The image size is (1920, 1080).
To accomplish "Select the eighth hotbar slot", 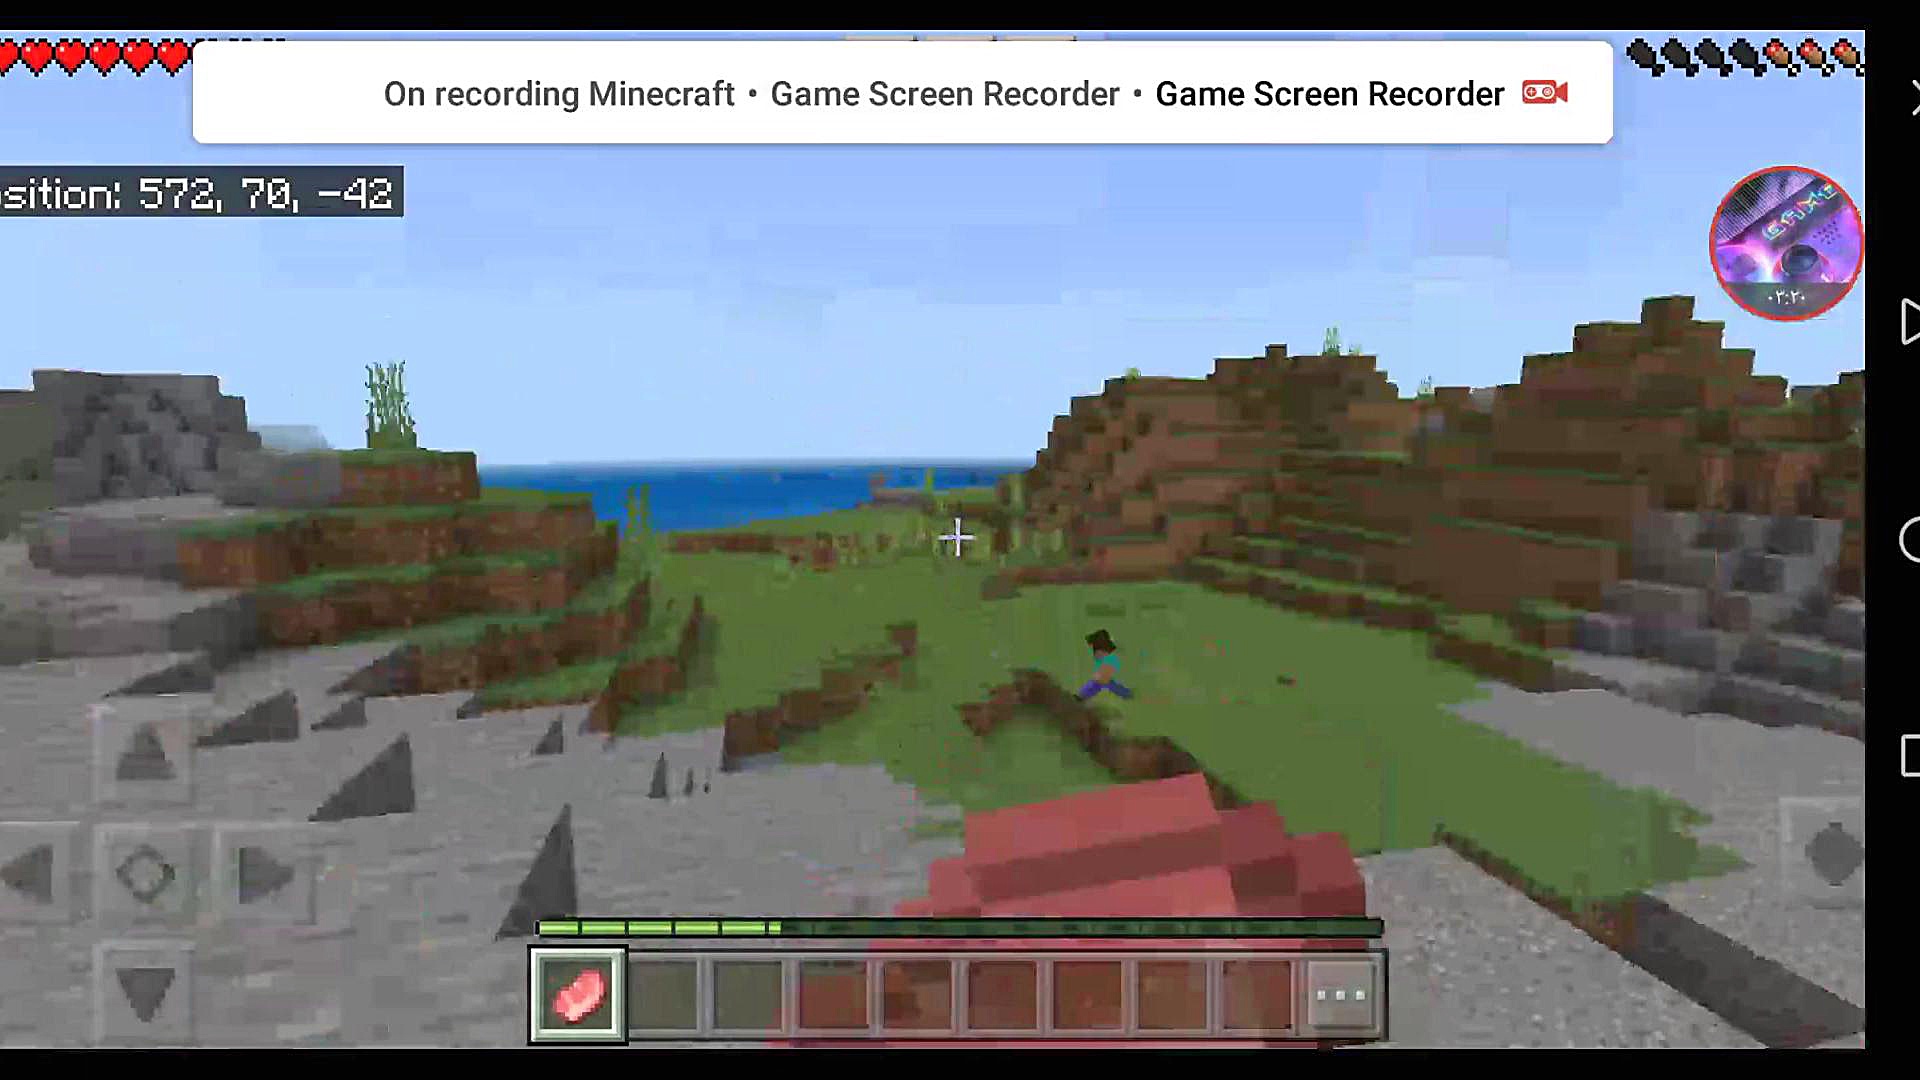I will point(1172,995).
